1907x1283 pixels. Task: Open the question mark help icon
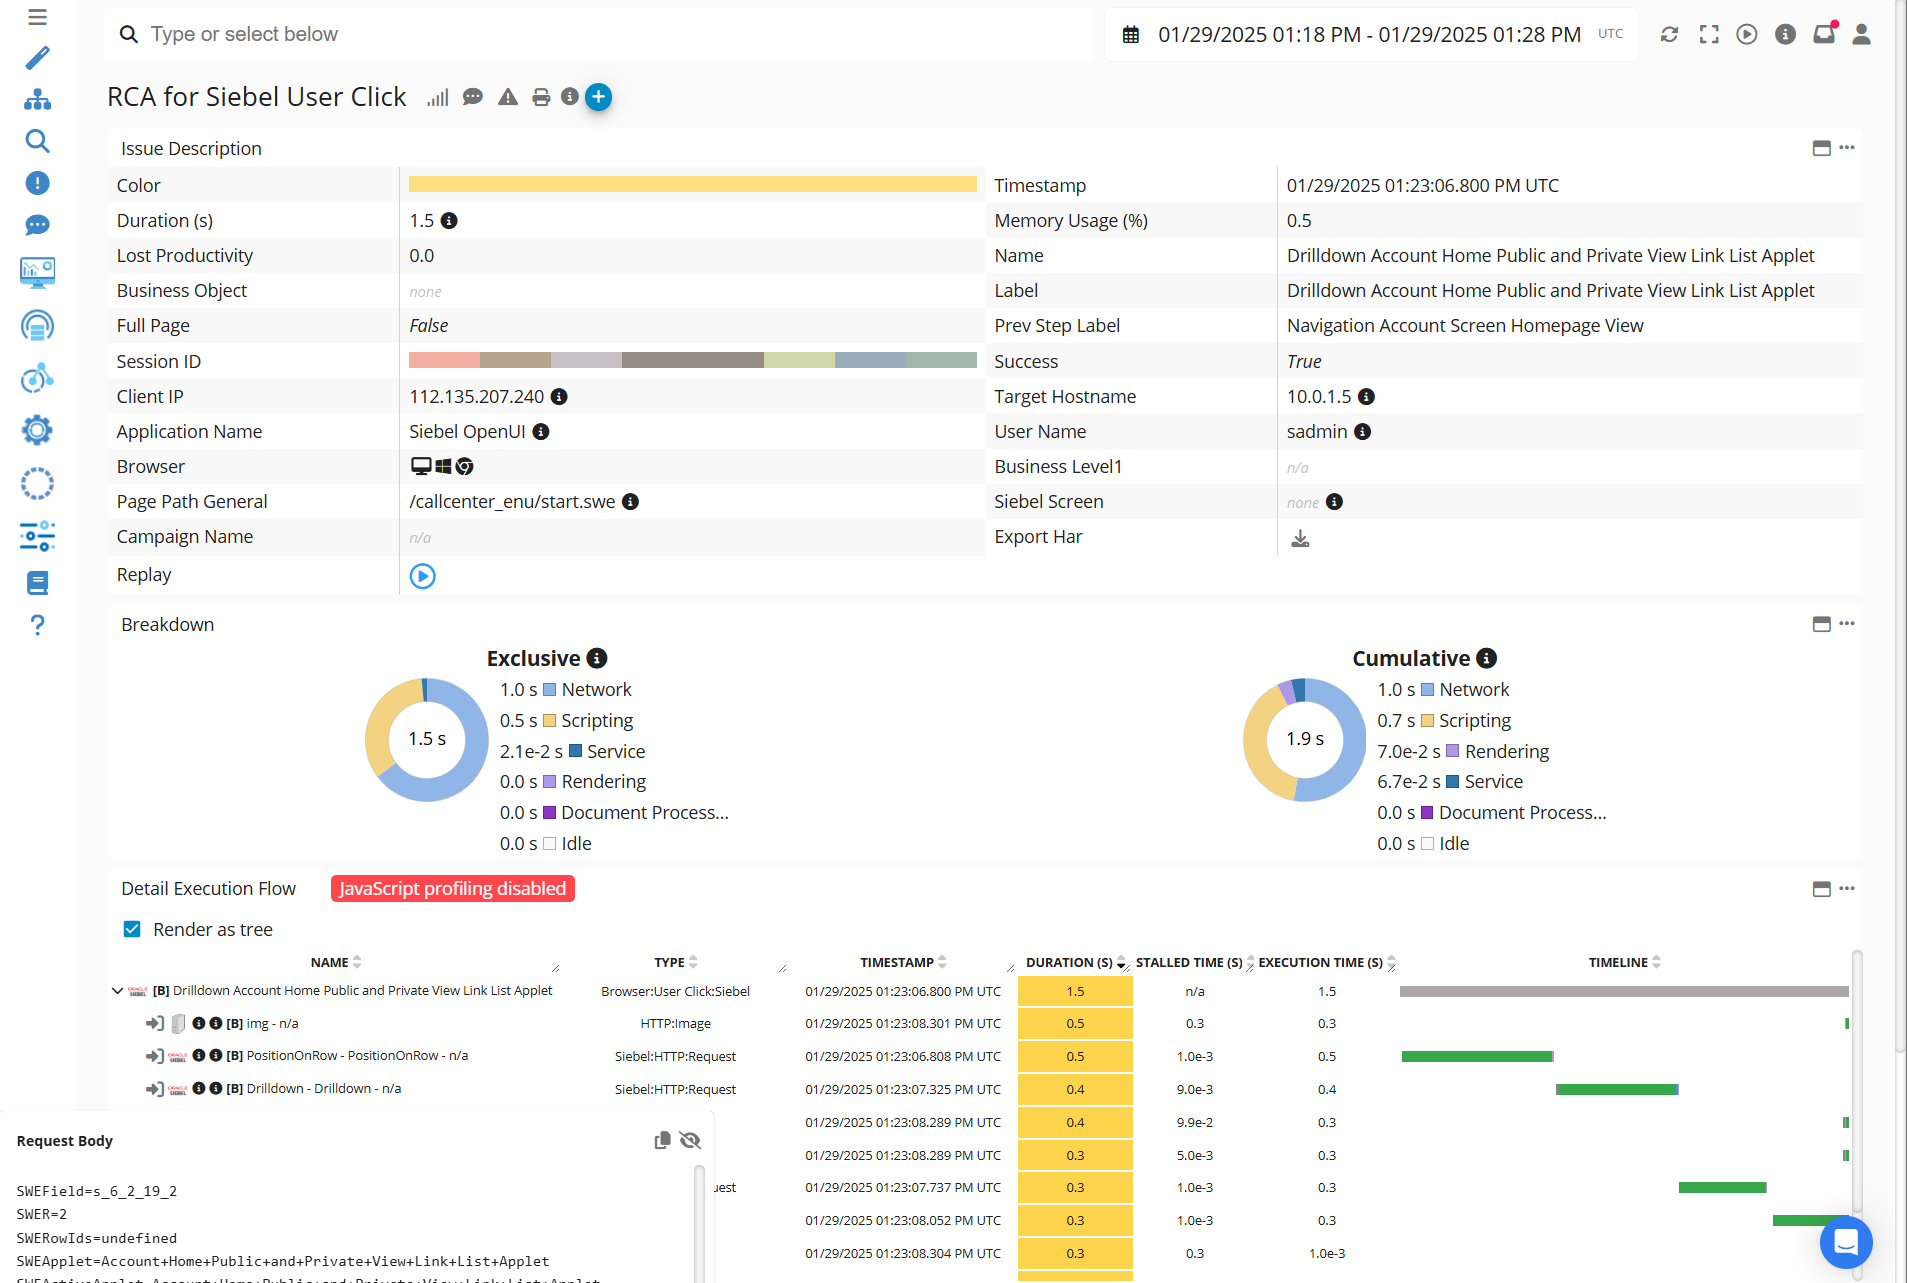[37, 625]
